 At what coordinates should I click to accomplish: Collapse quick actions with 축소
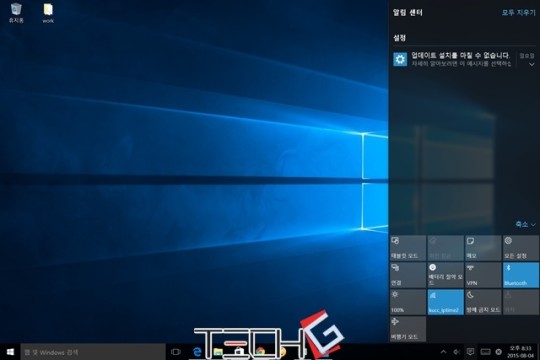[x=525, y=224]
